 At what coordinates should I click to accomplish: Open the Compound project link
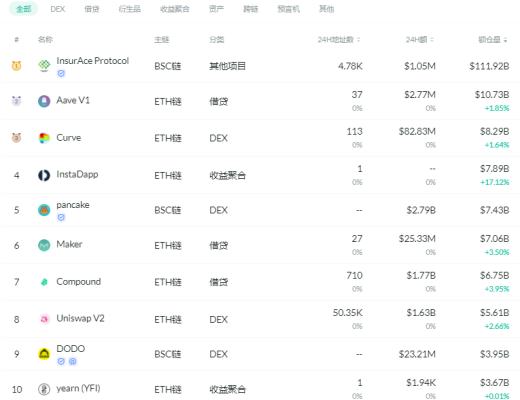click(x=79, y=282)
